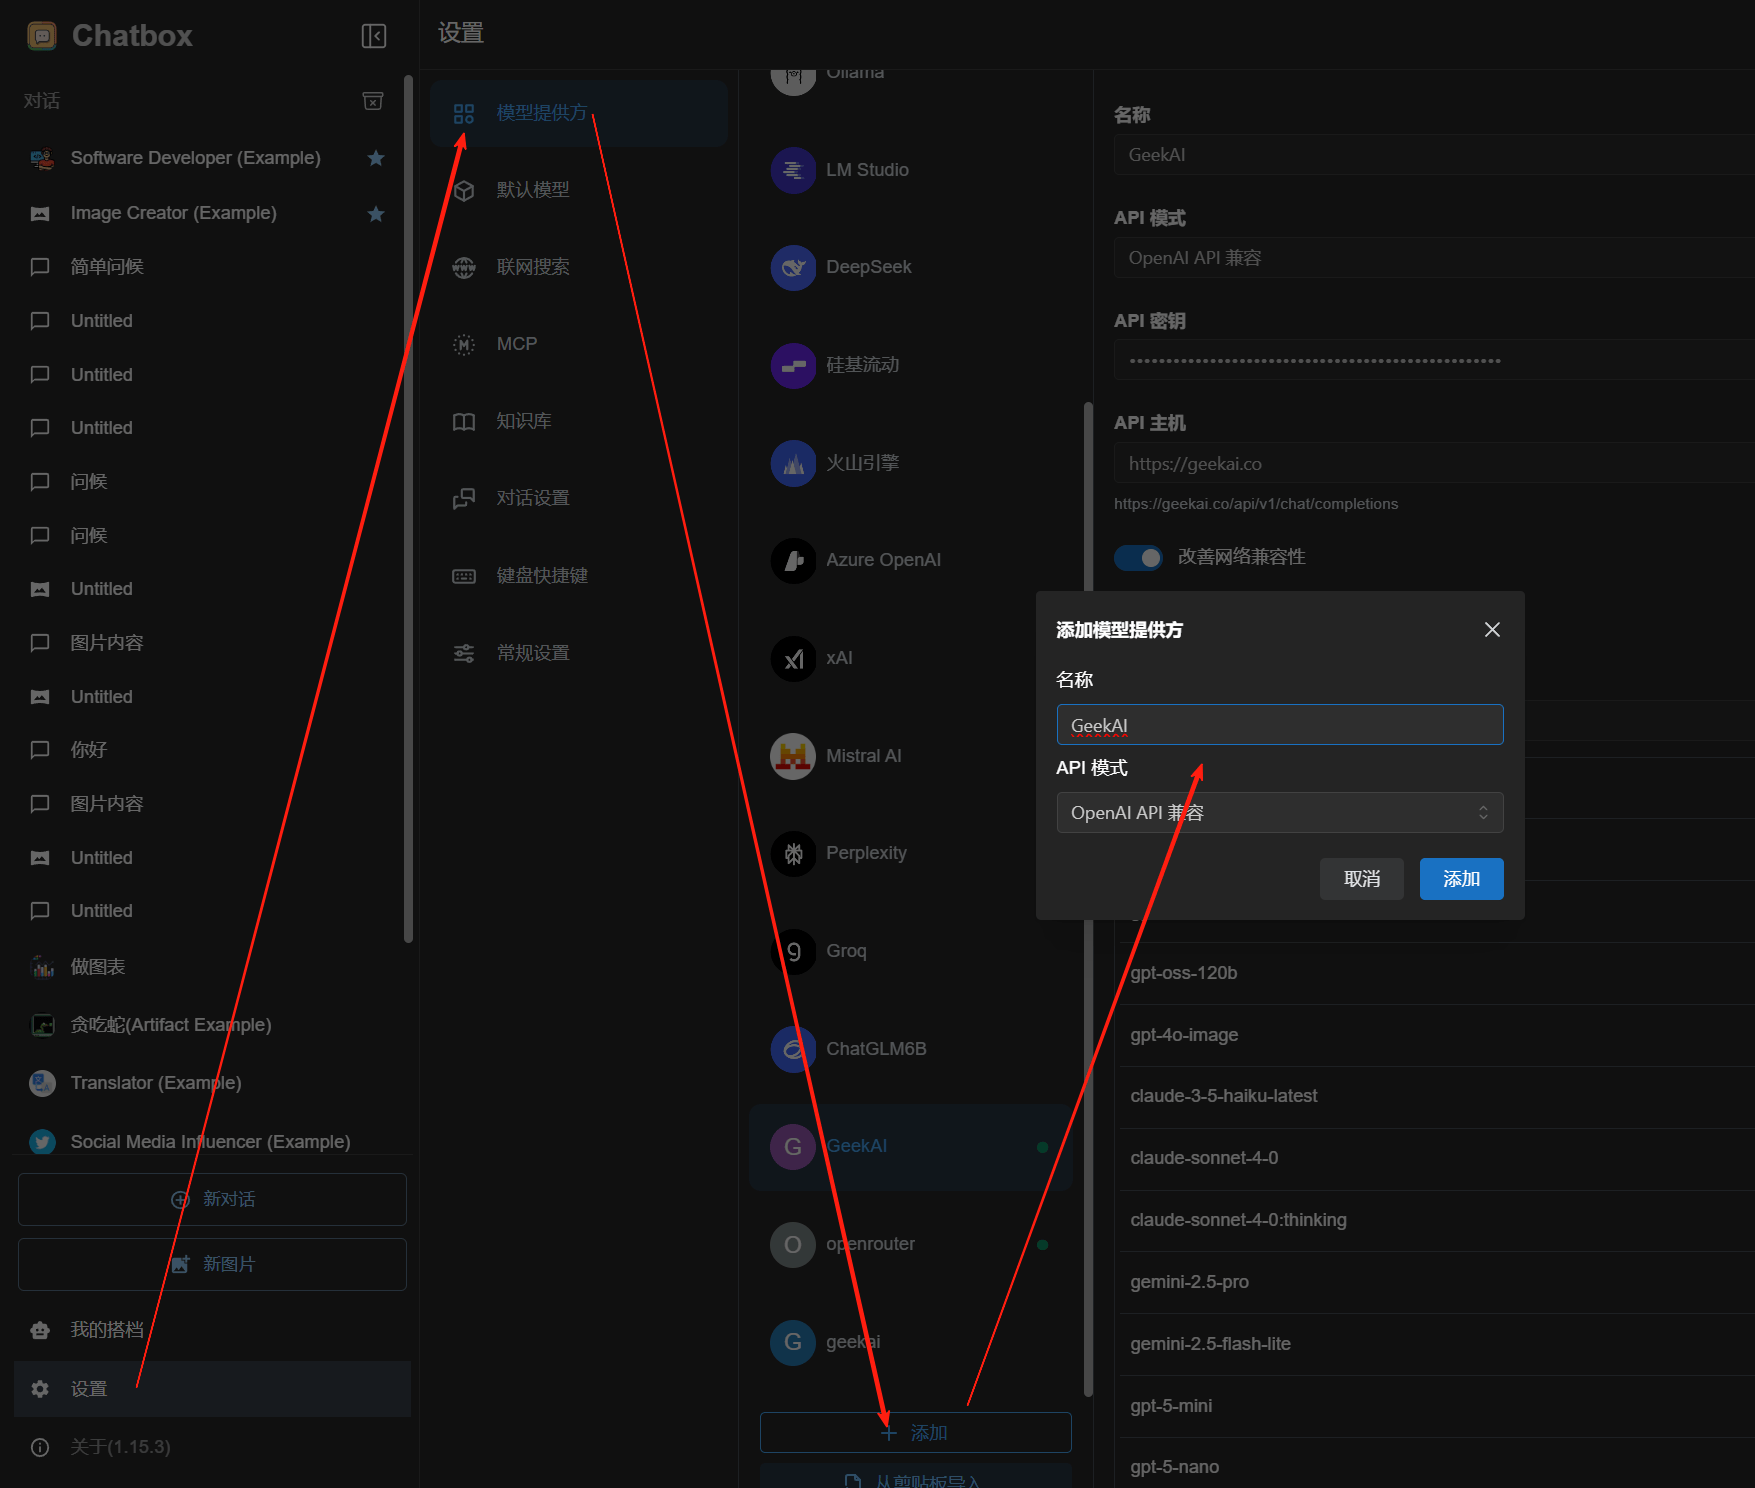Click the conversation list scrollbar

(408, 508)
